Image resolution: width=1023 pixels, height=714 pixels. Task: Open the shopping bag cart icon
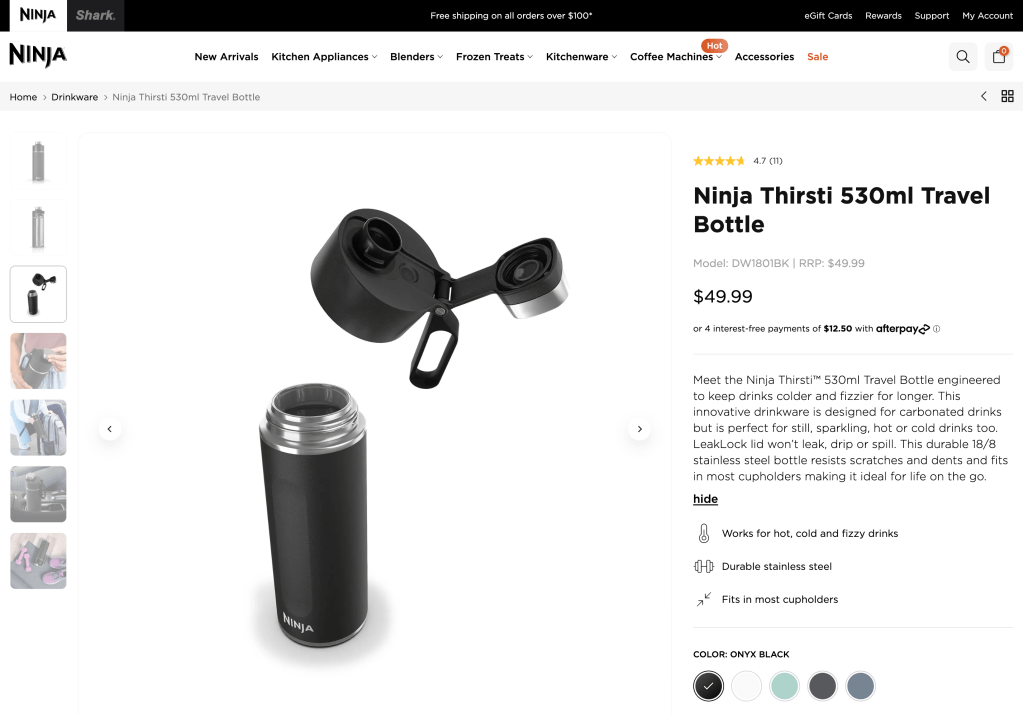point(998,57)
